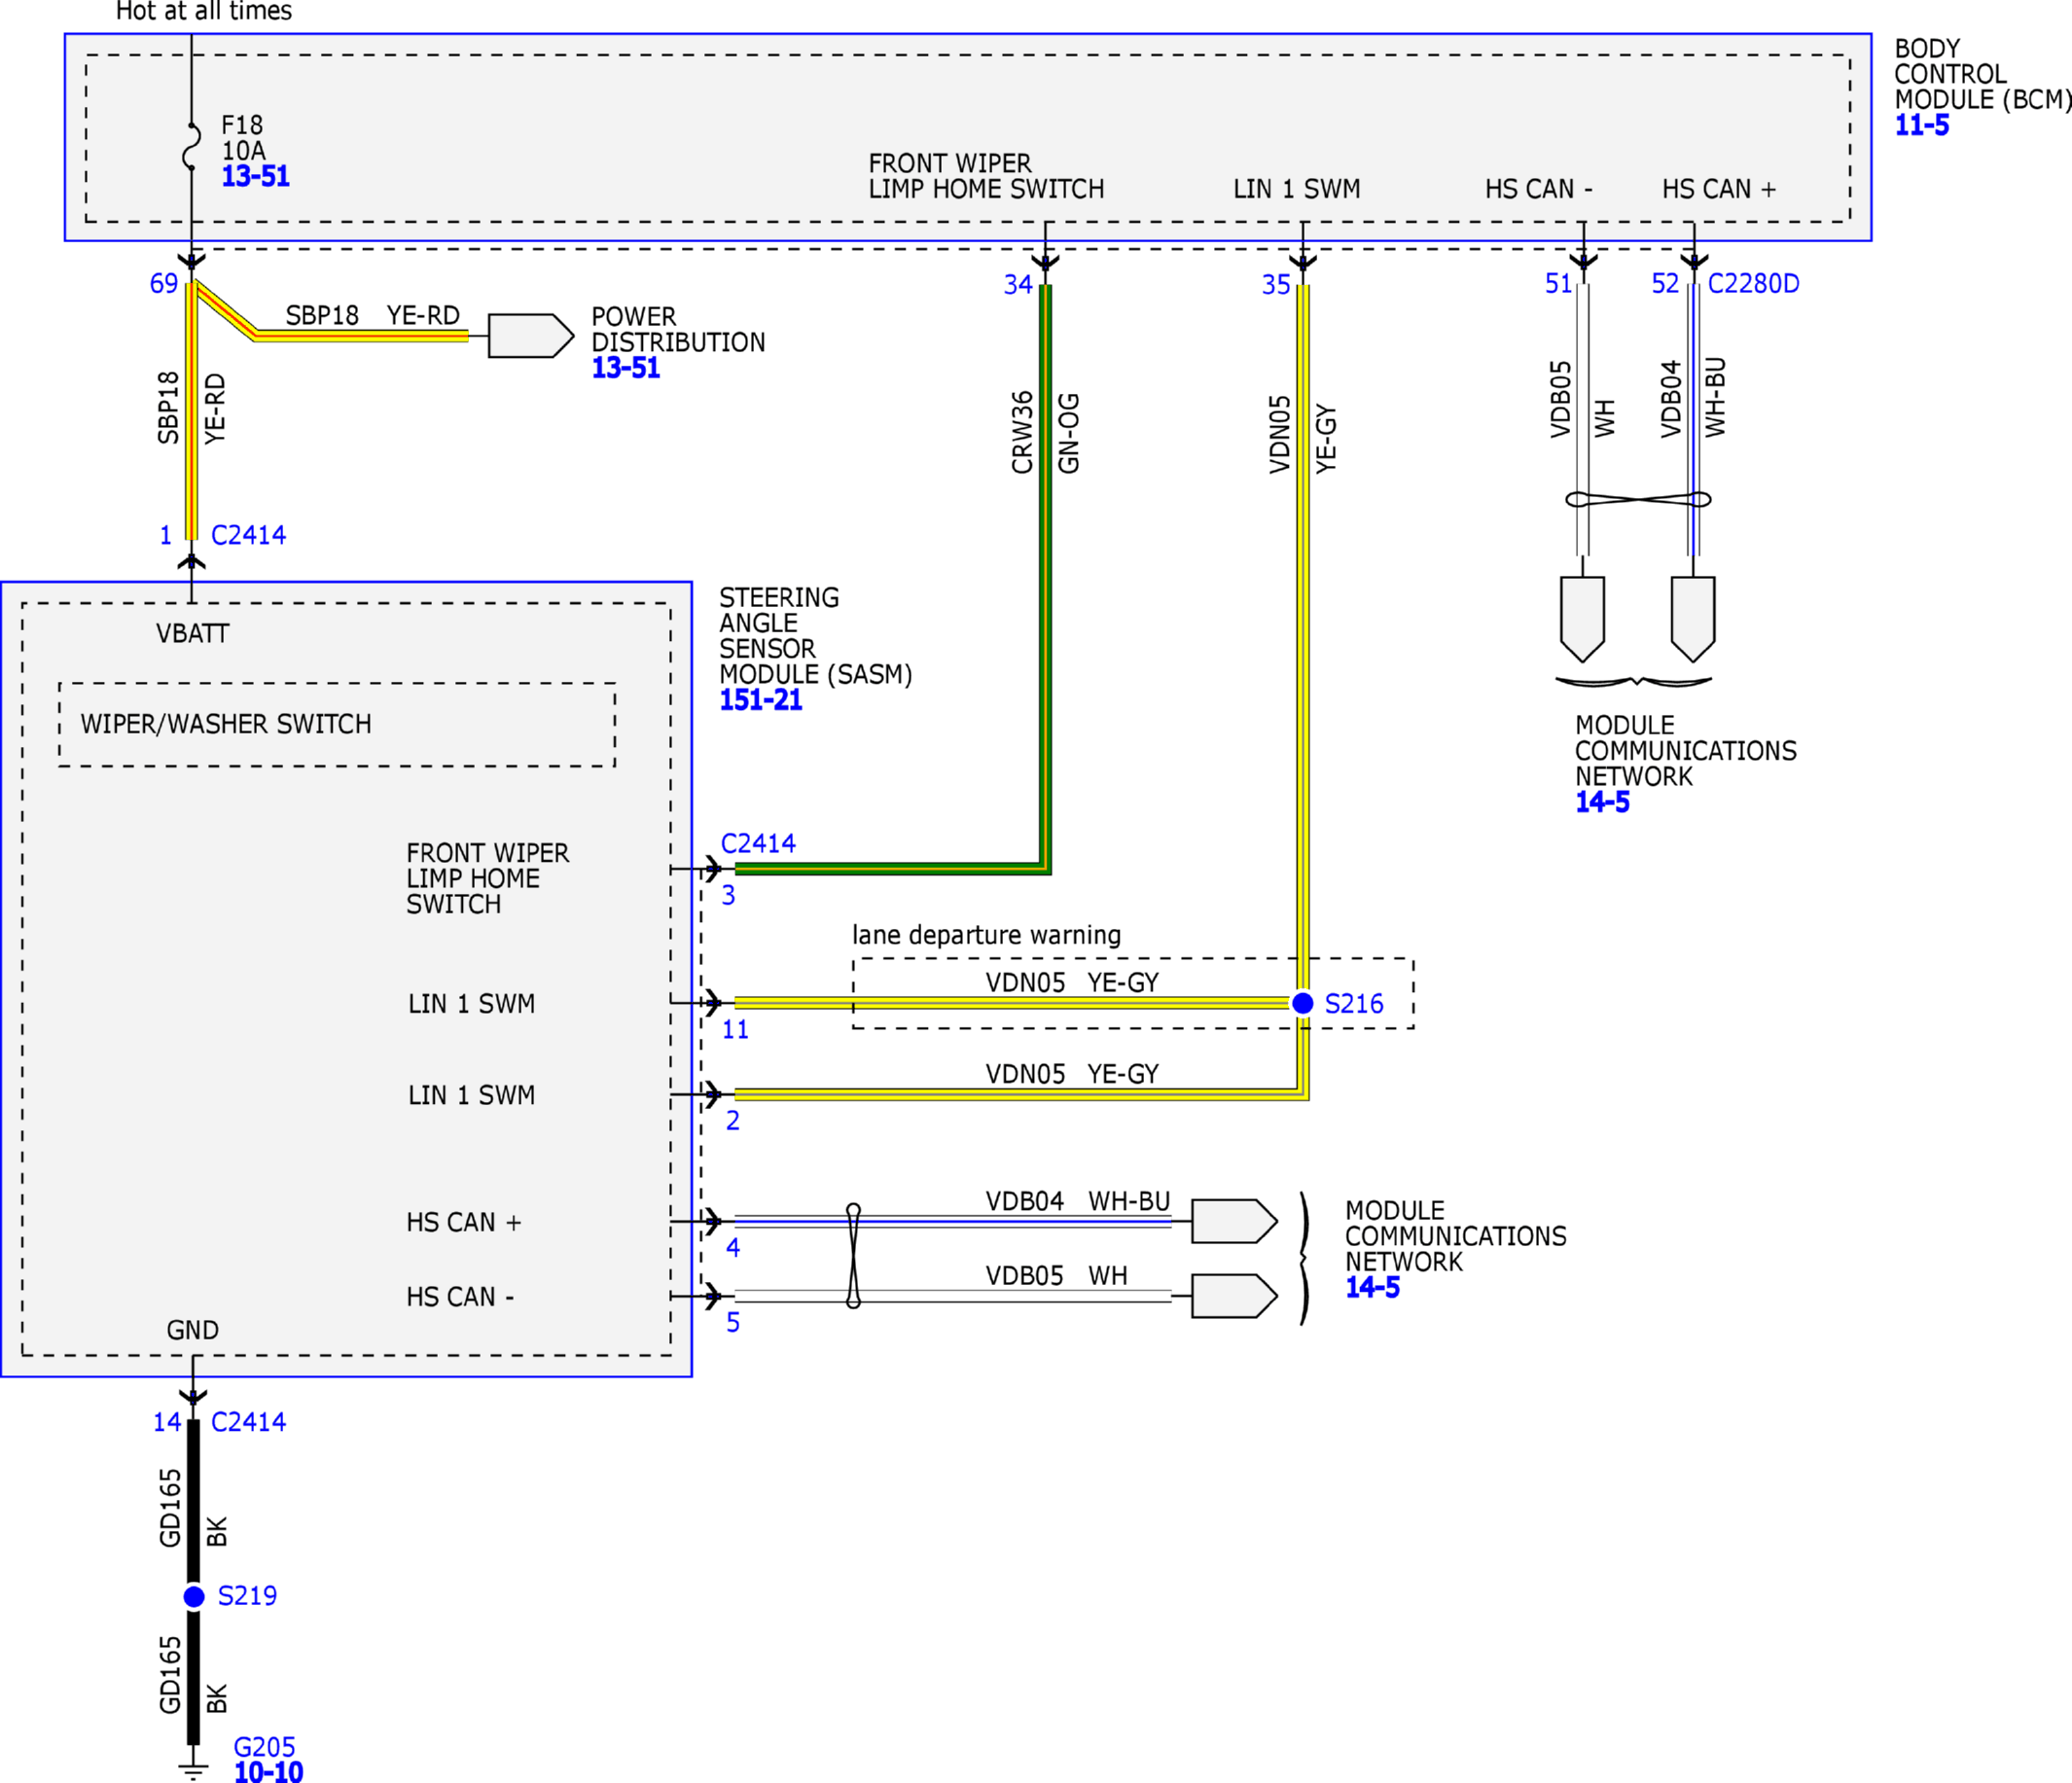
Task: Open the 10-10 ground G205 reference
Action: (268, 1772)
